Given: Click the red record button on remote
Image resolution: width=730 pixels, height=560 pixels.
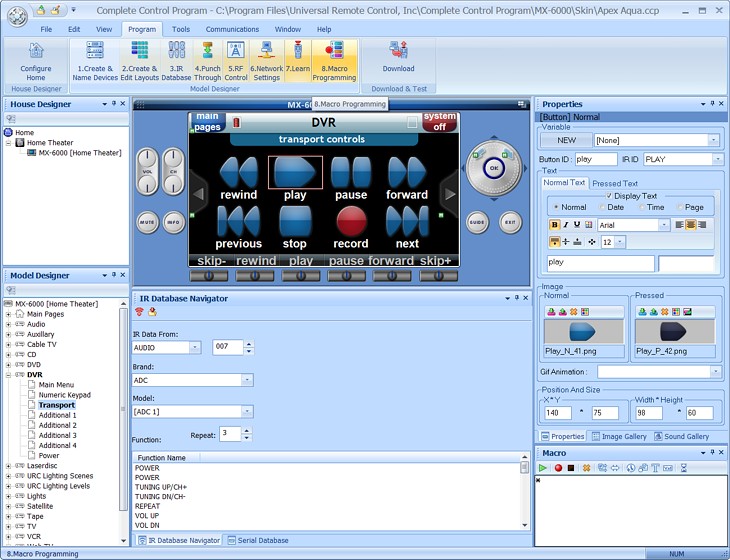Looking at the screenshot, I should [x=351, y=222].
